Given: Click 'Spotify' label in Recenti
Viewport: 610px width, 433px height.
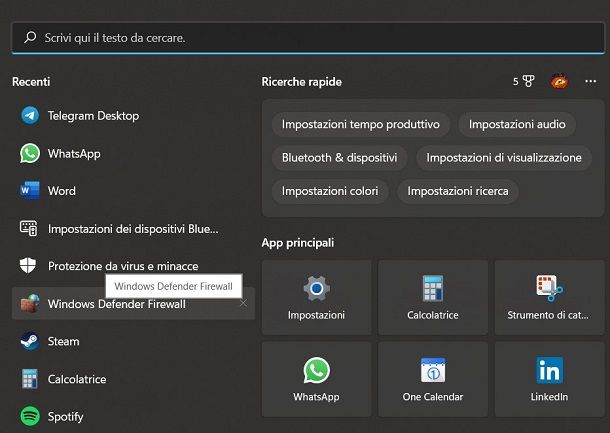Looking at the screenshot, I should click(65, 417).
